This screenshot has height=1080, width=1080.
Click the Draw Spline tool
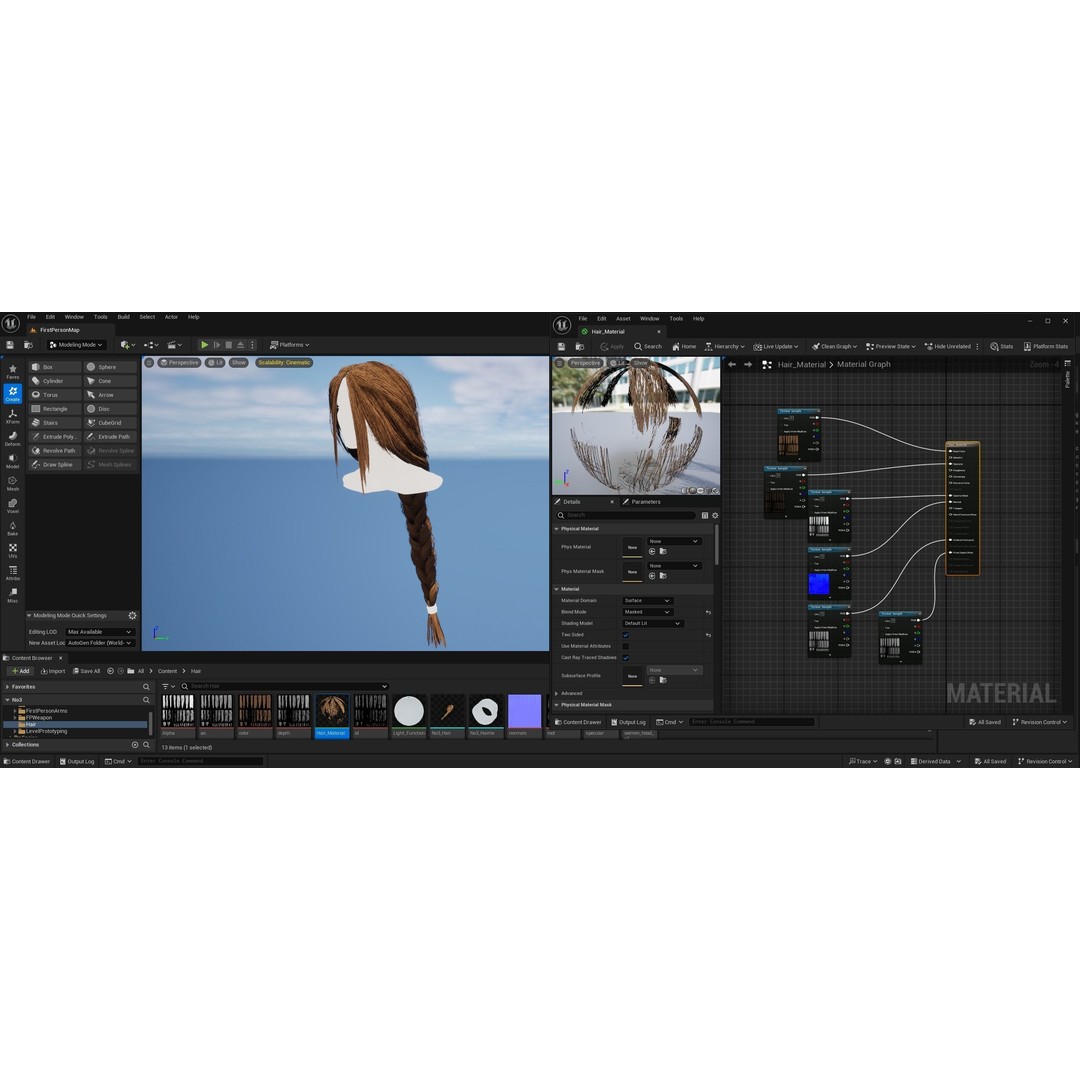click(60, 464)
